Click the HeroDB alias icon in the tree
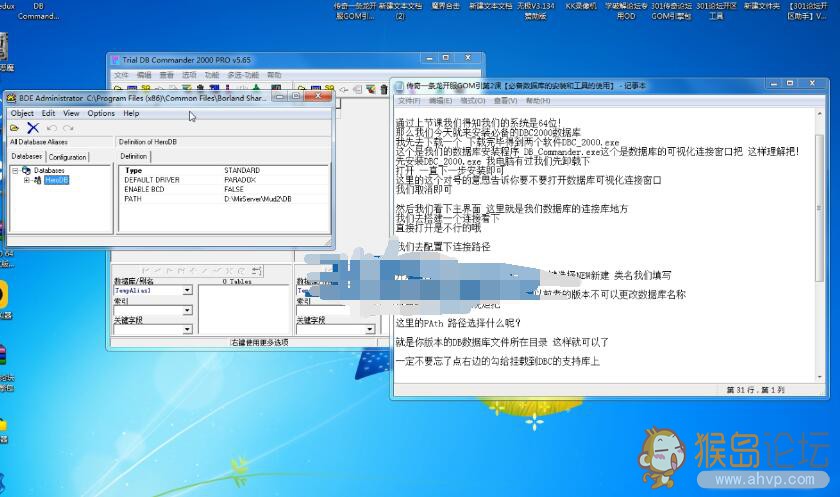 (x=37, y=180)
